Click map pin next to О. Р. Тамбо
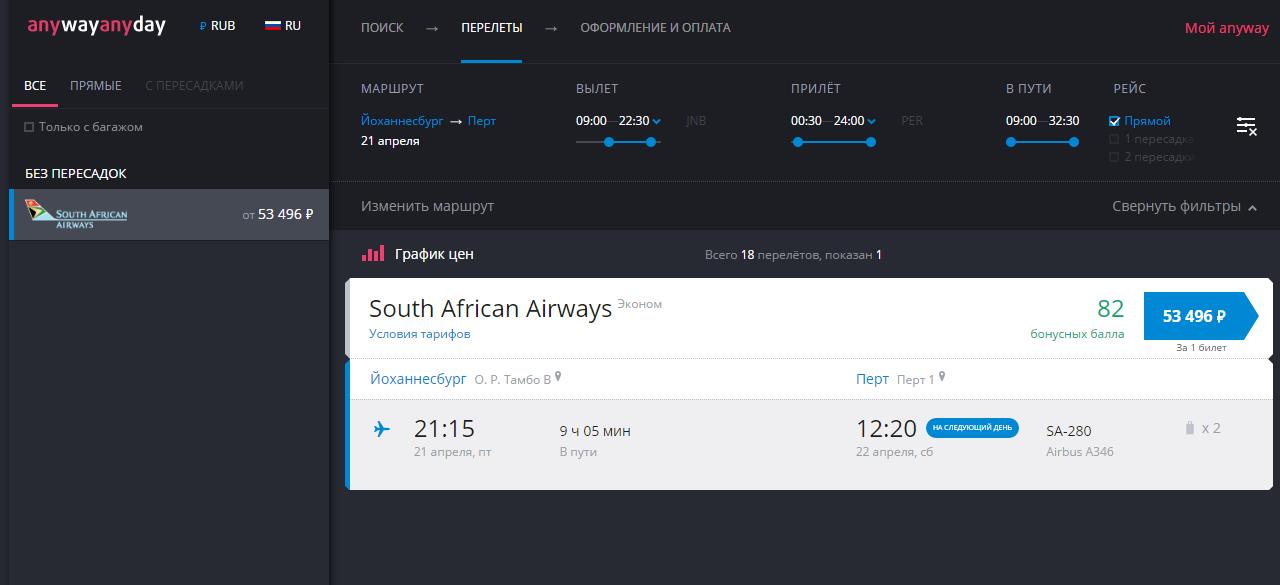 point(559,378)
